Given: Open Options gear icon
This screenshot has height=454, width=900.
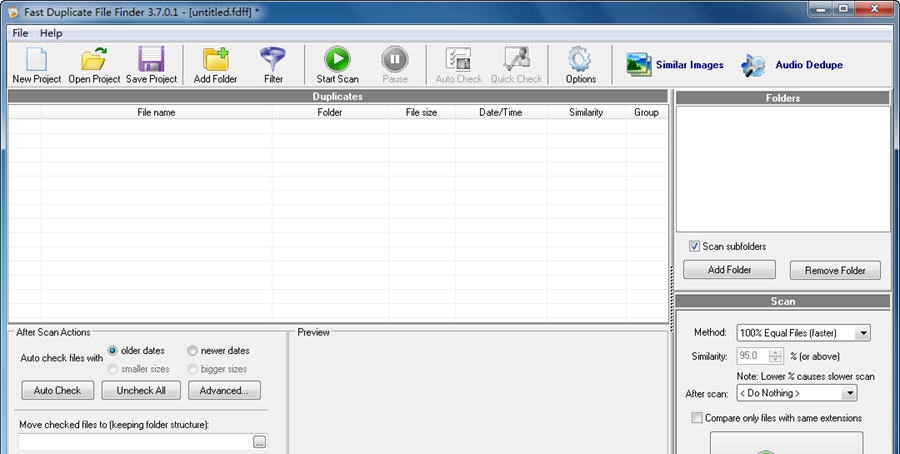Looking at the screenshot, I should pyautogui.click(x=580, y=65).
